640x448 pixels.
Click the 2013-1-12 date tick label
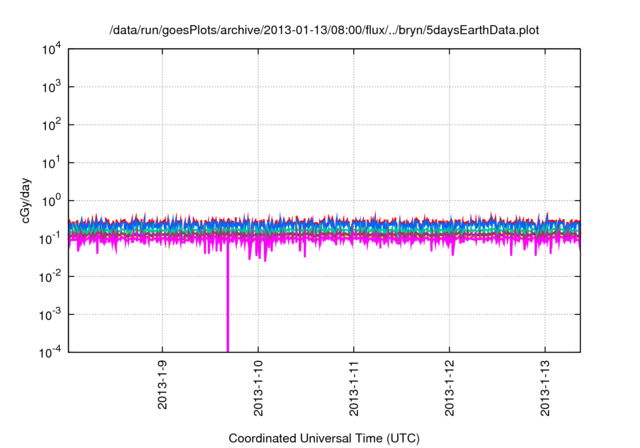point(449,388)
